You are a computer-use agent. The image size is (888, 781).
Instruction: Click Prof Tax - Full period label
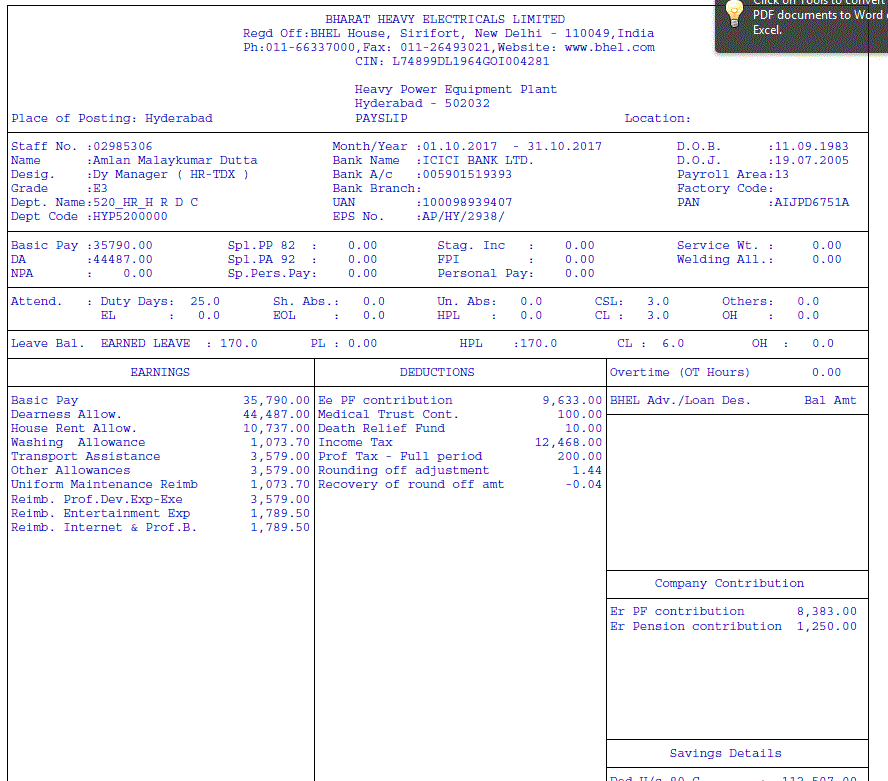(x=400, y=456)
